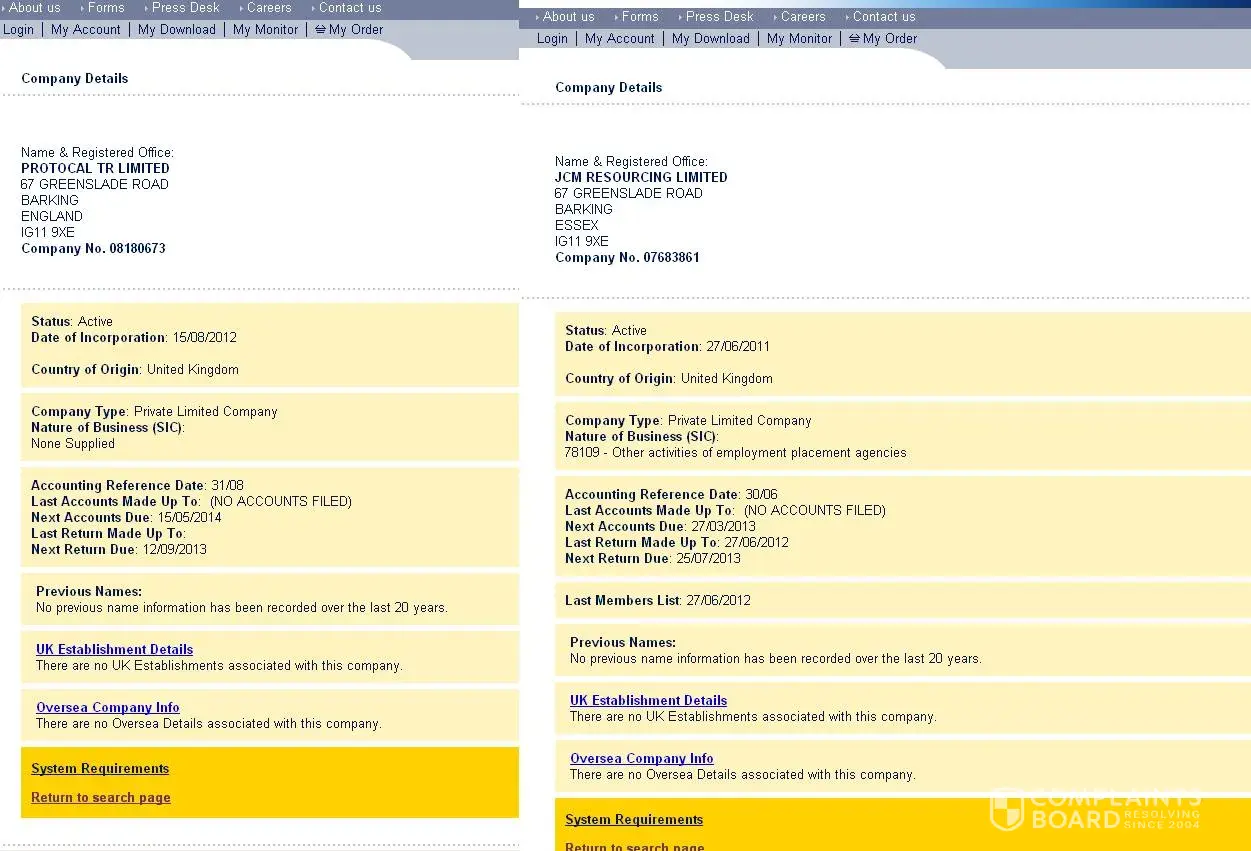Viewport: 1251px width, 851px height.
Task: Select company name PROTOCAL TR LIMITED
Action: [95, 169]
